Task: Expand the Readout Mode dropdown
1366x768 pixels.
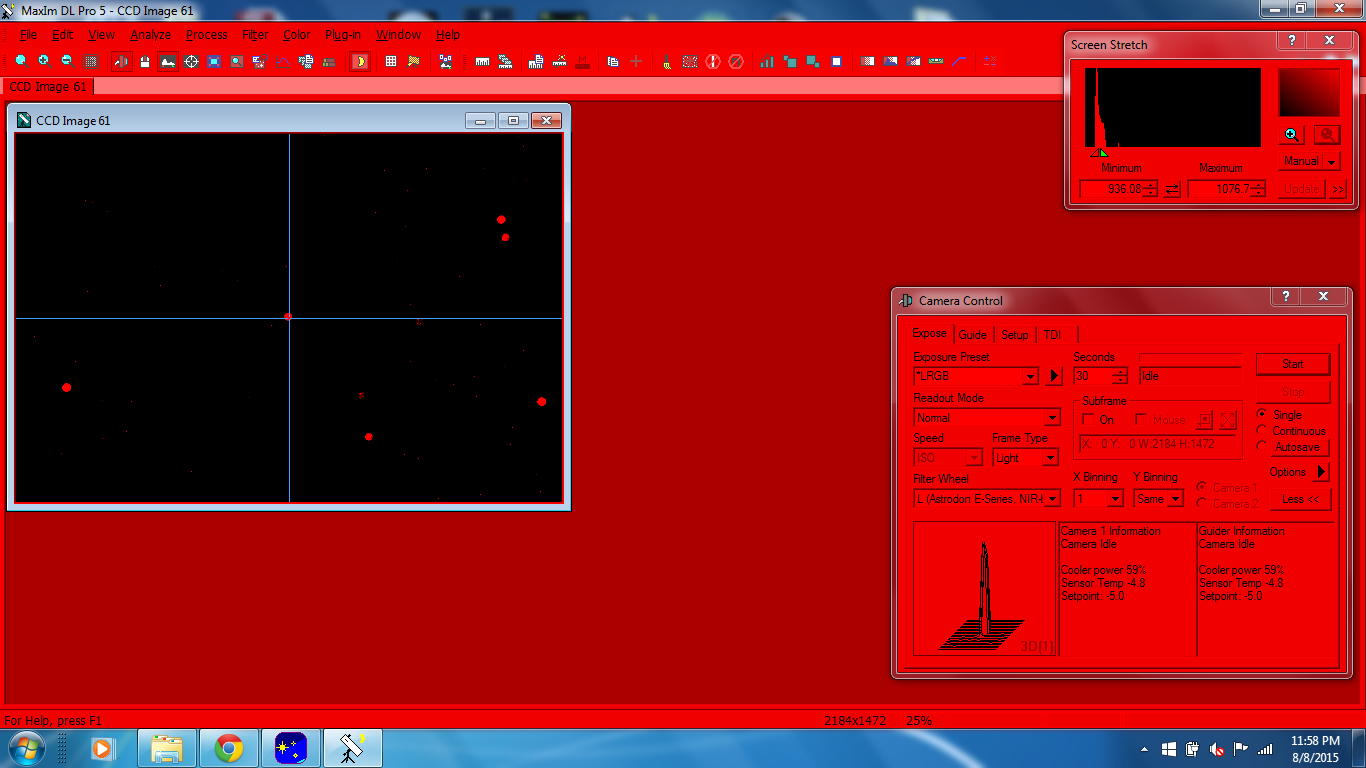Action: click(1052, 418)
